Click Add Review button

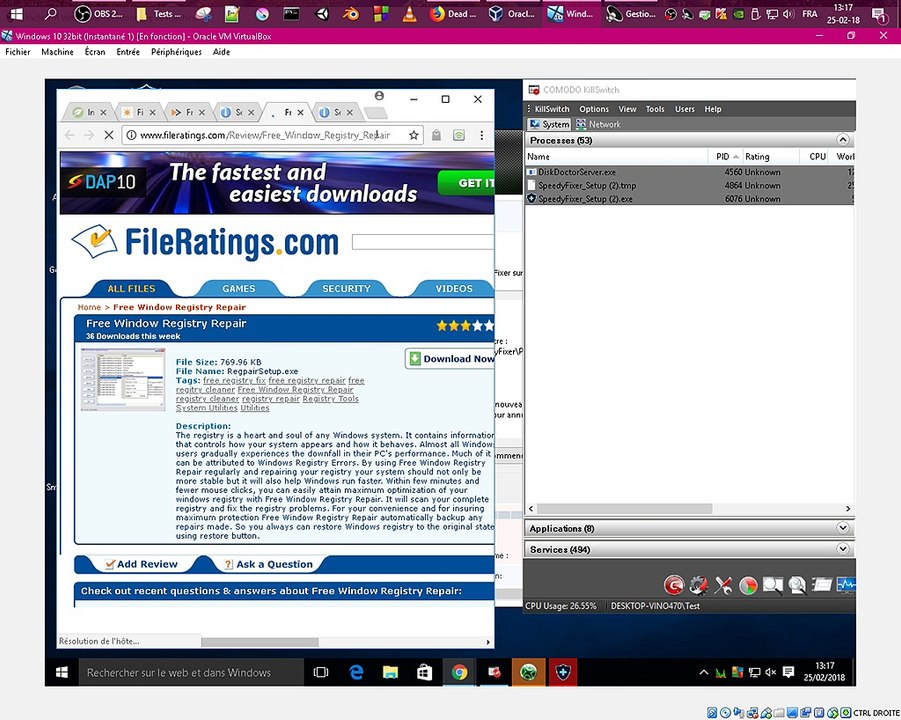pos(141,564)
